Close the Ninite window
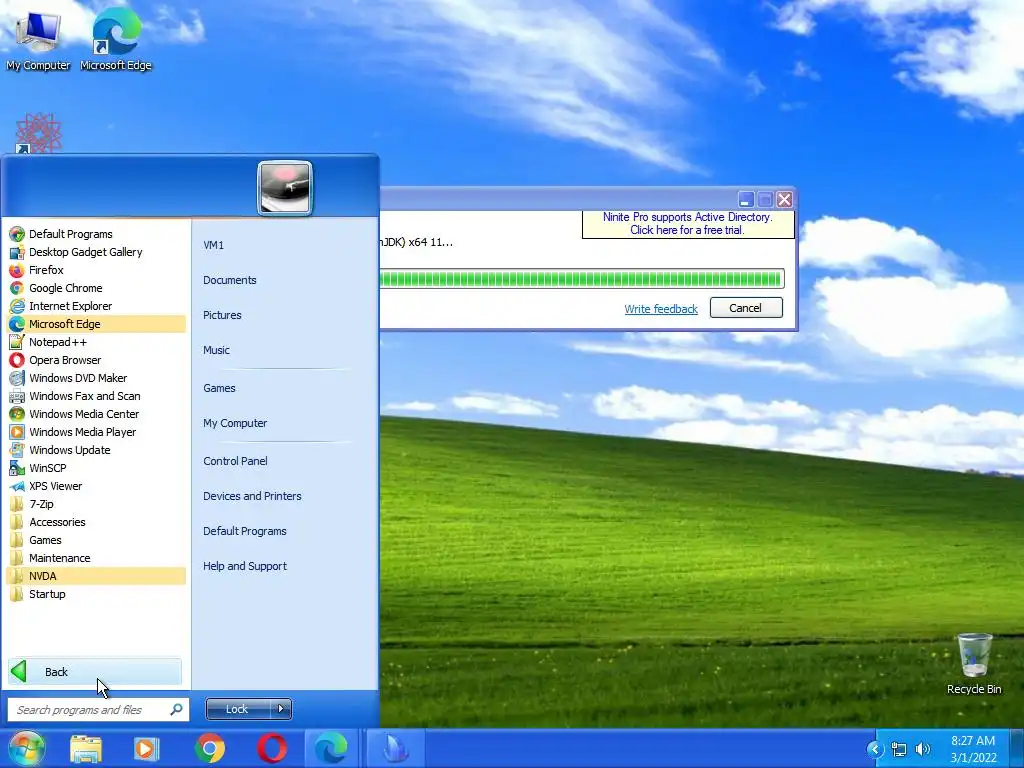The width and height of the screenshot is (1024, 768). coord(784,199)
